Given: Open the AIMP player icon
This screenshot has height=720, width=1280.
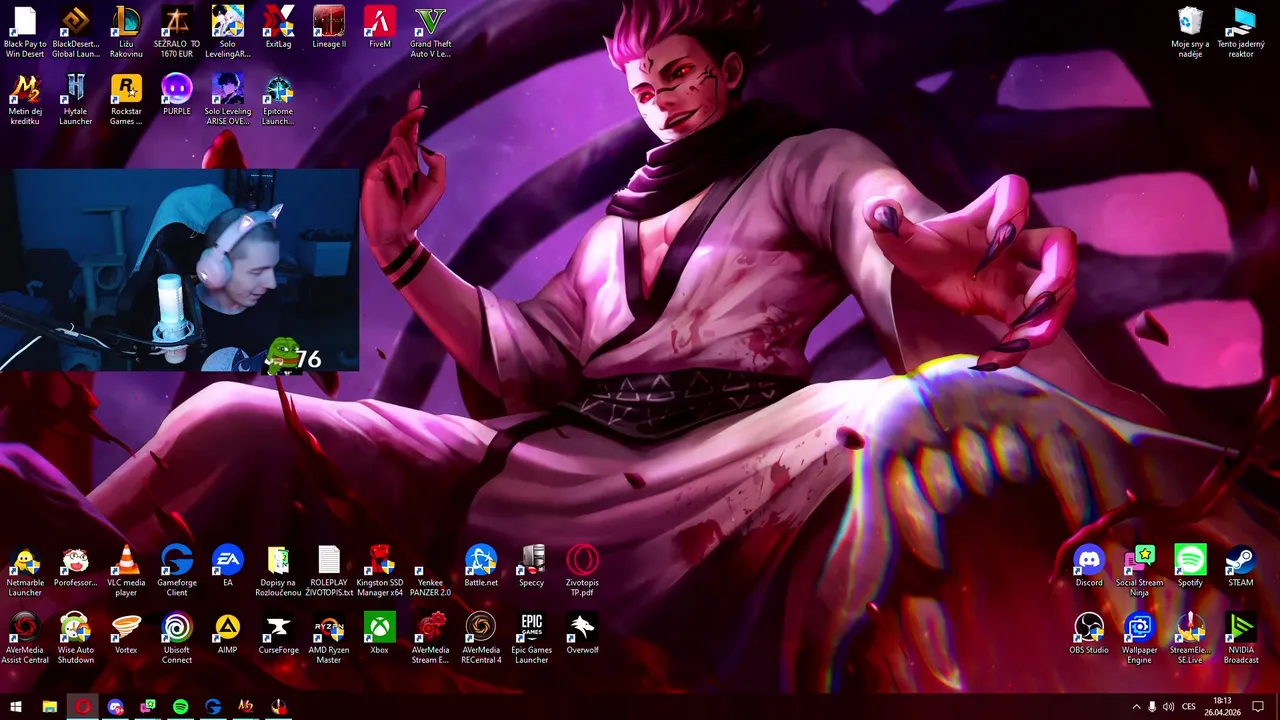Looking at the screenshot, I should point(228,633).
